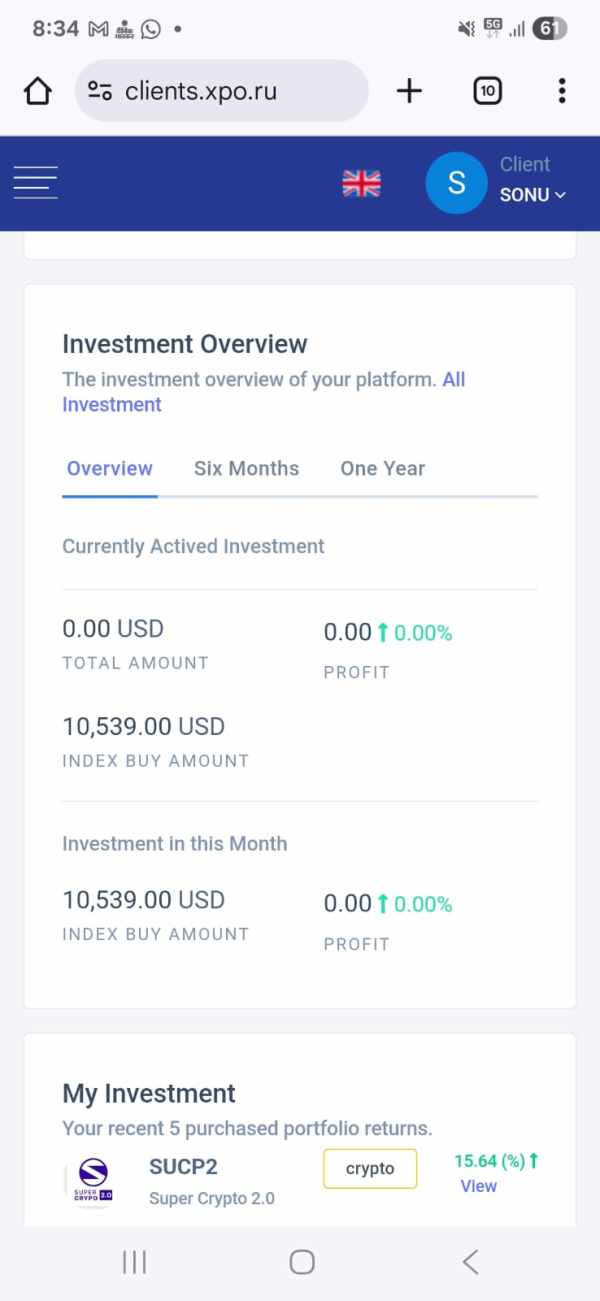This screenshot has width=600, height=1301.
Task: Expand the SONU account dropdown
Action: click(533, 195)
